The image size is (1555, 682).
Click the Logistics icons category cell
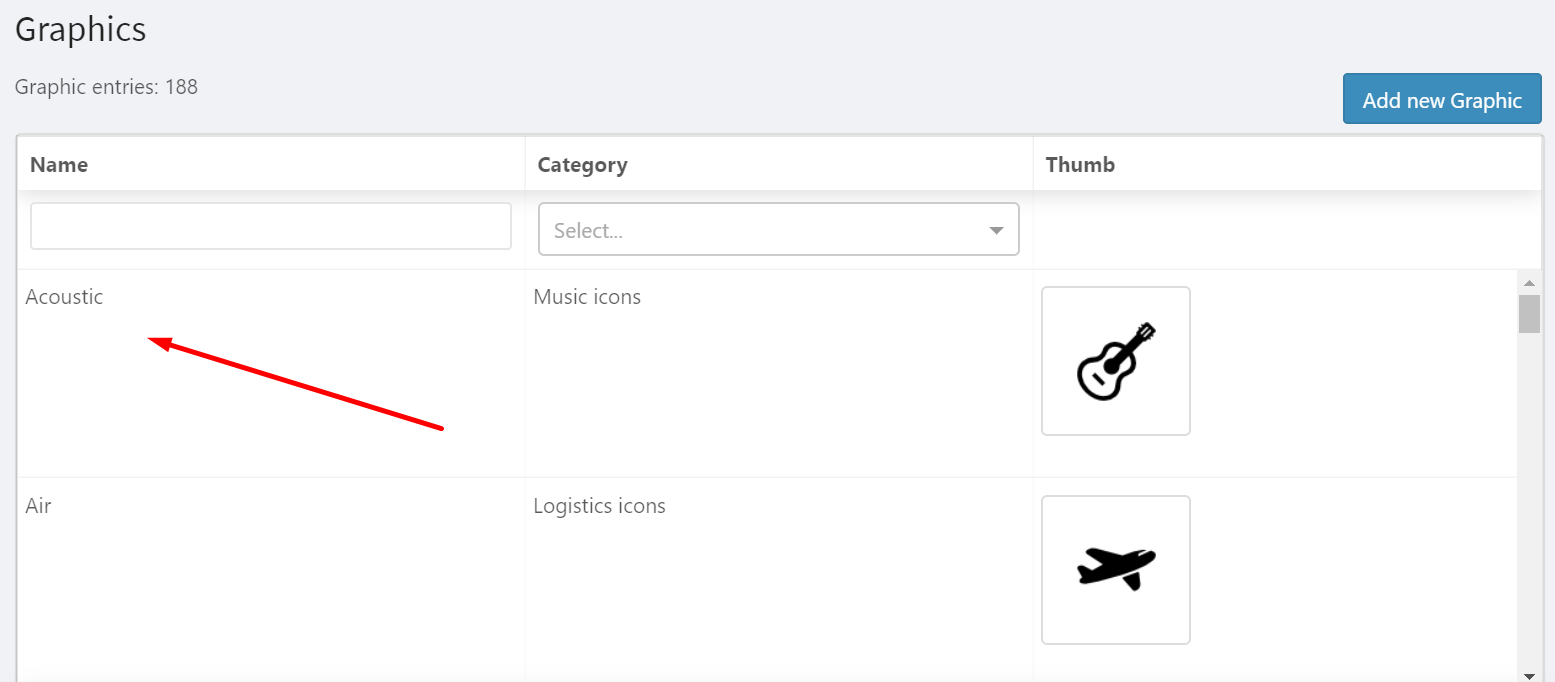(x=599, y=505)
